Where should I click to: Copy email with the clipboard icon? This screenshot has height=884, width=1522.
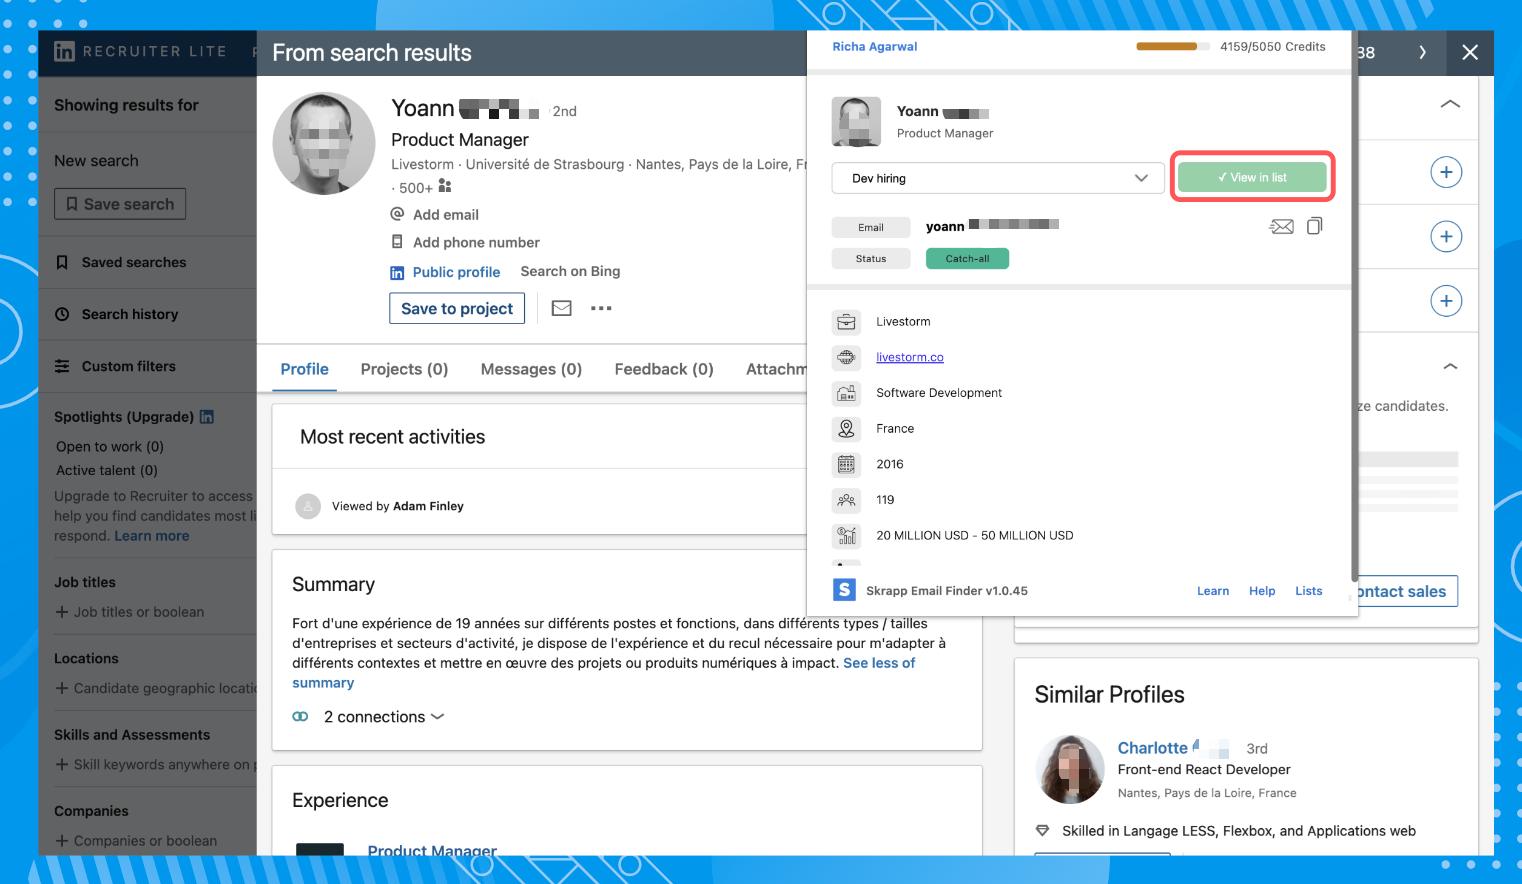coord(1314,226)
